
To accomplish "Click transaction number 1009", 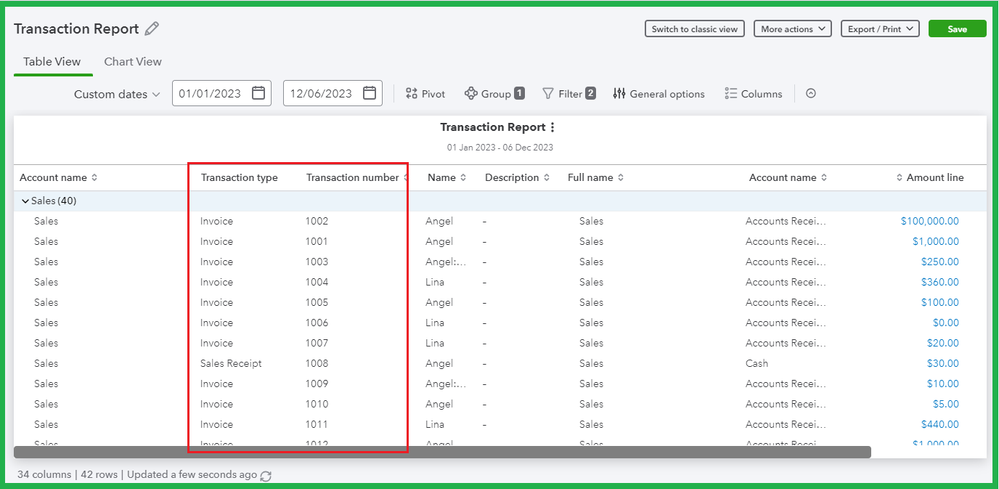I will click(x=317, y=384).
